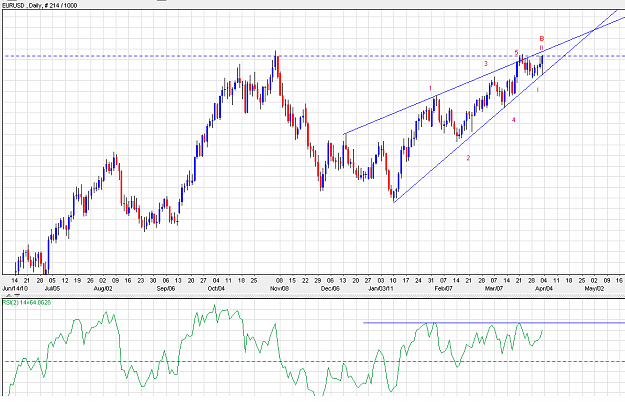Screen dimensions: 625x402
Task: Click the "Mar/07" date axis label
Action: (493, 288)
